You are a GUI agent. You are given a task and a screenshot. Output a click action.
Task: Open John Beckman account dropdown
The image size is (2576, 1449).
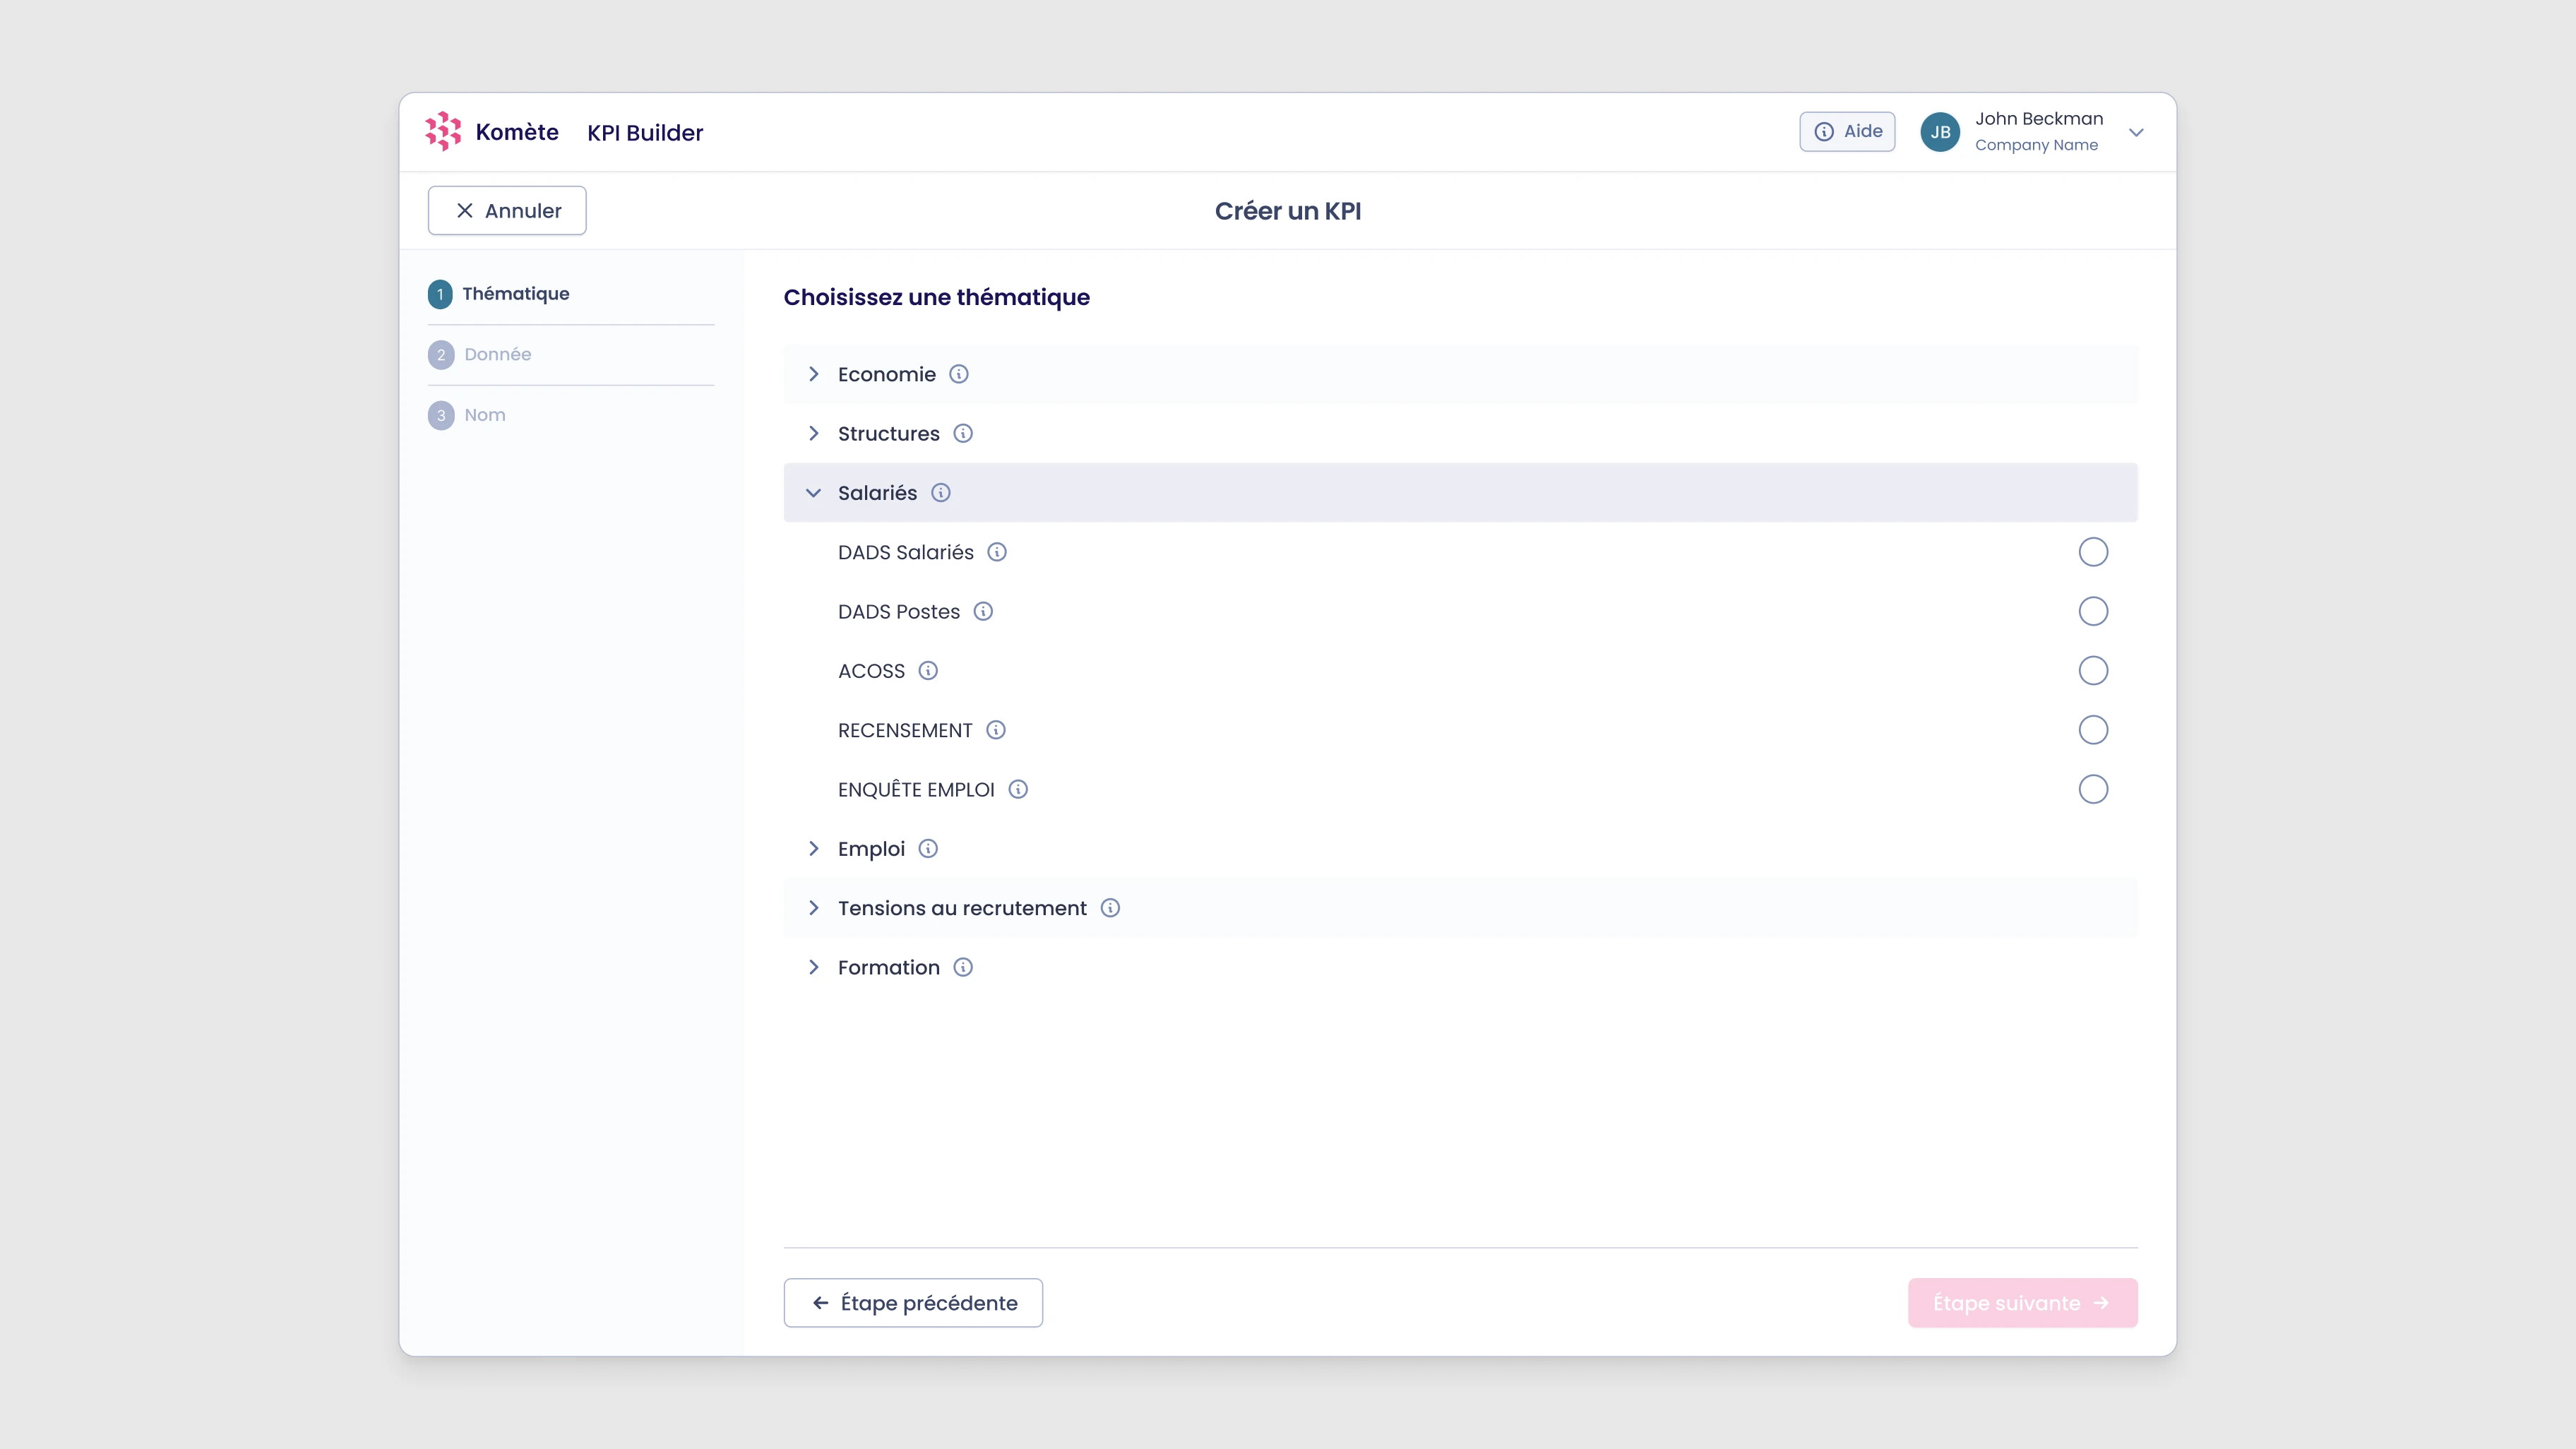click(x=2135, y=132)
